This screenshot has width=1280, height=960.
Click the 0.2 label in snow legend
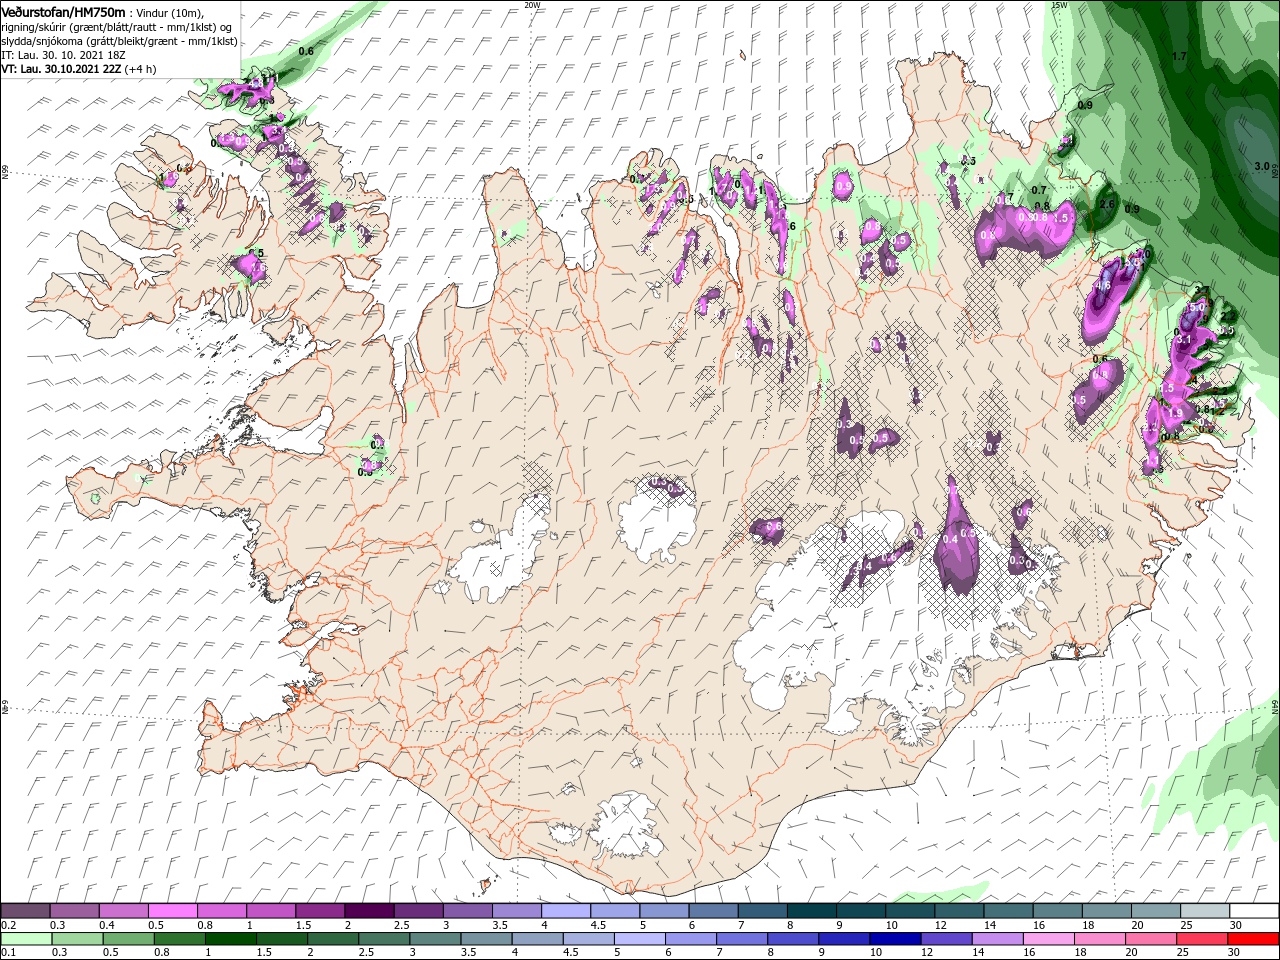[x=8, y=925]
